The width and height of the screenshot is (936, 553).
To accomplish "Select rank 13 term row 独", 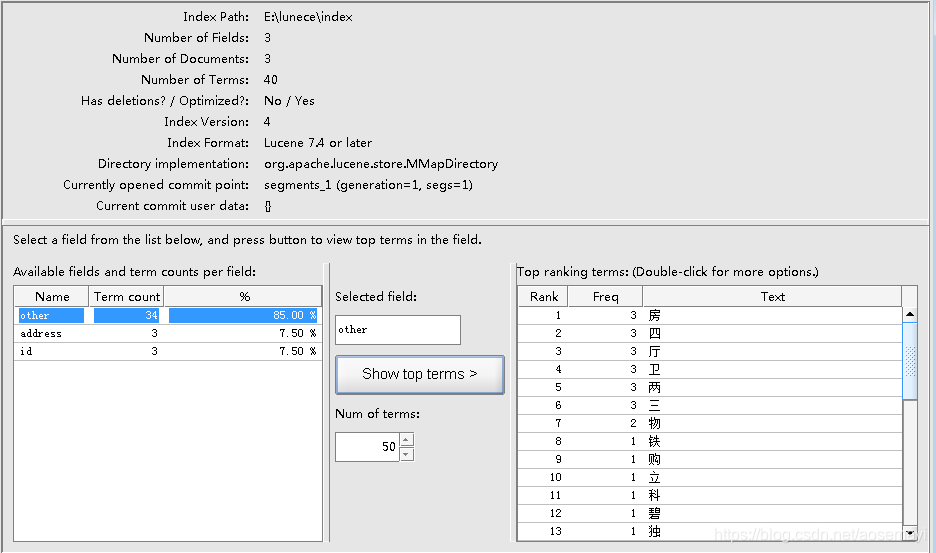I will (x=709, y=530).
